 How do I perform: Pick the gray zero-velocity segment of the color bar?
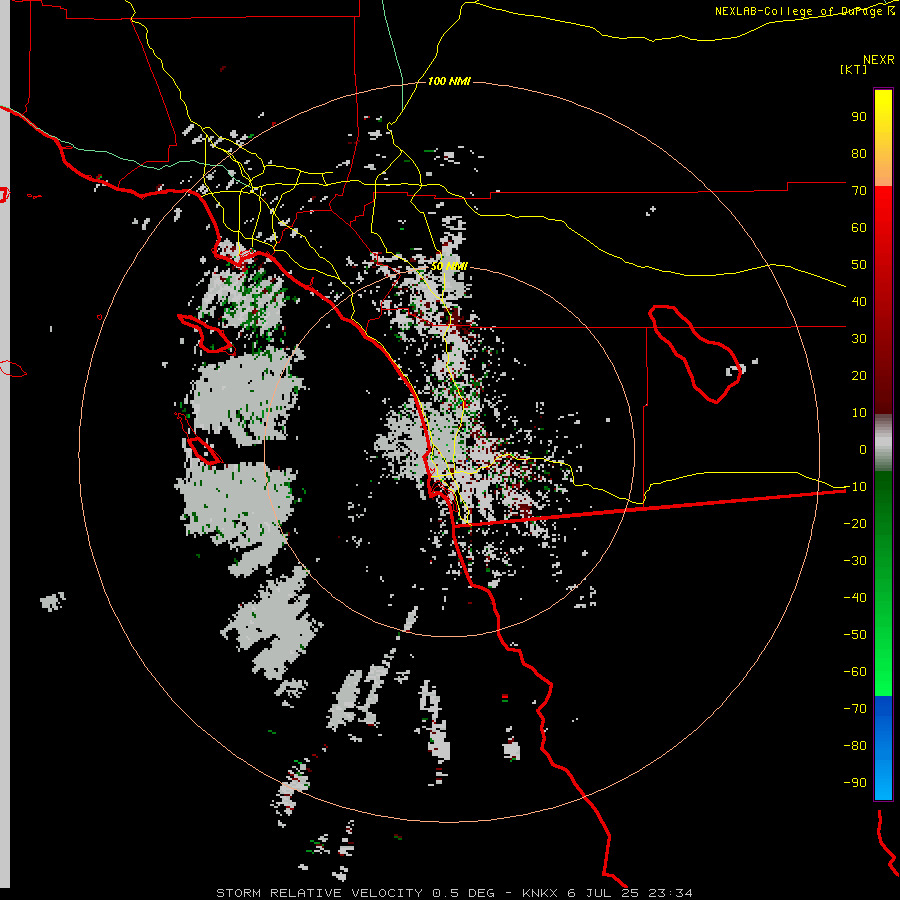(883, 443)
